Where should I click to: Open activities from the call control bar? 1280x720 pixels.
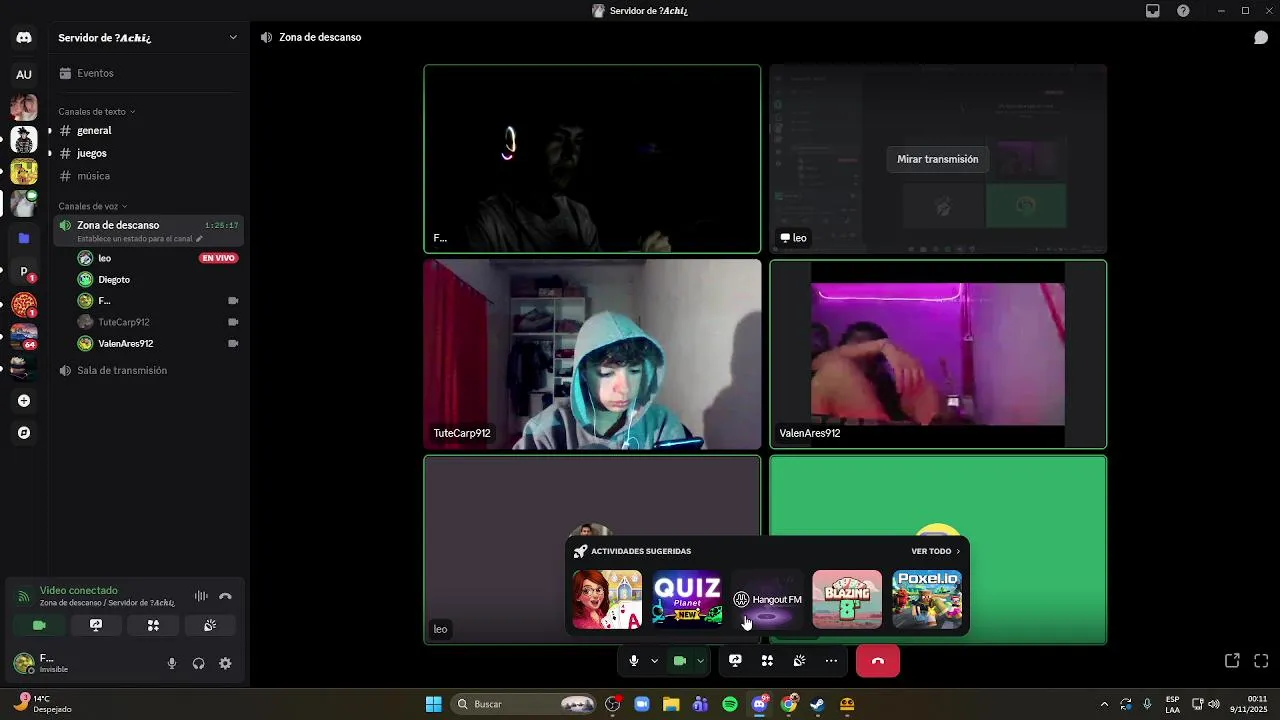tap(767, 661)
